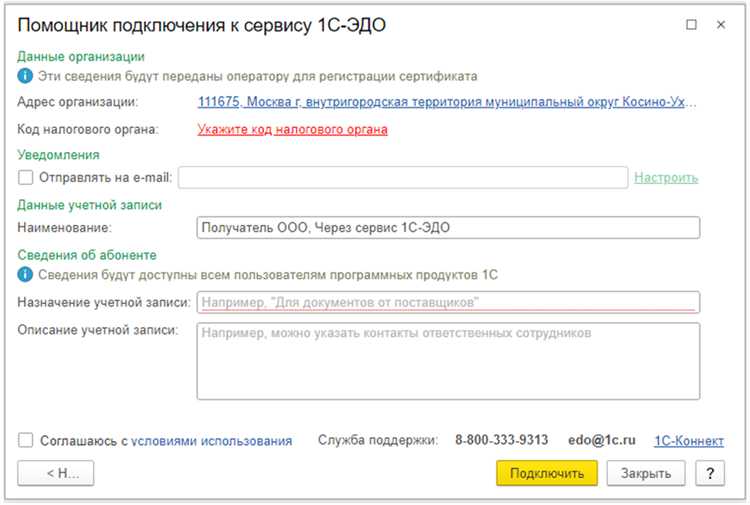Maximize the 1С-ЭДО connection assistant window
This screenshot has width=750, height=505.
[691, 24]
